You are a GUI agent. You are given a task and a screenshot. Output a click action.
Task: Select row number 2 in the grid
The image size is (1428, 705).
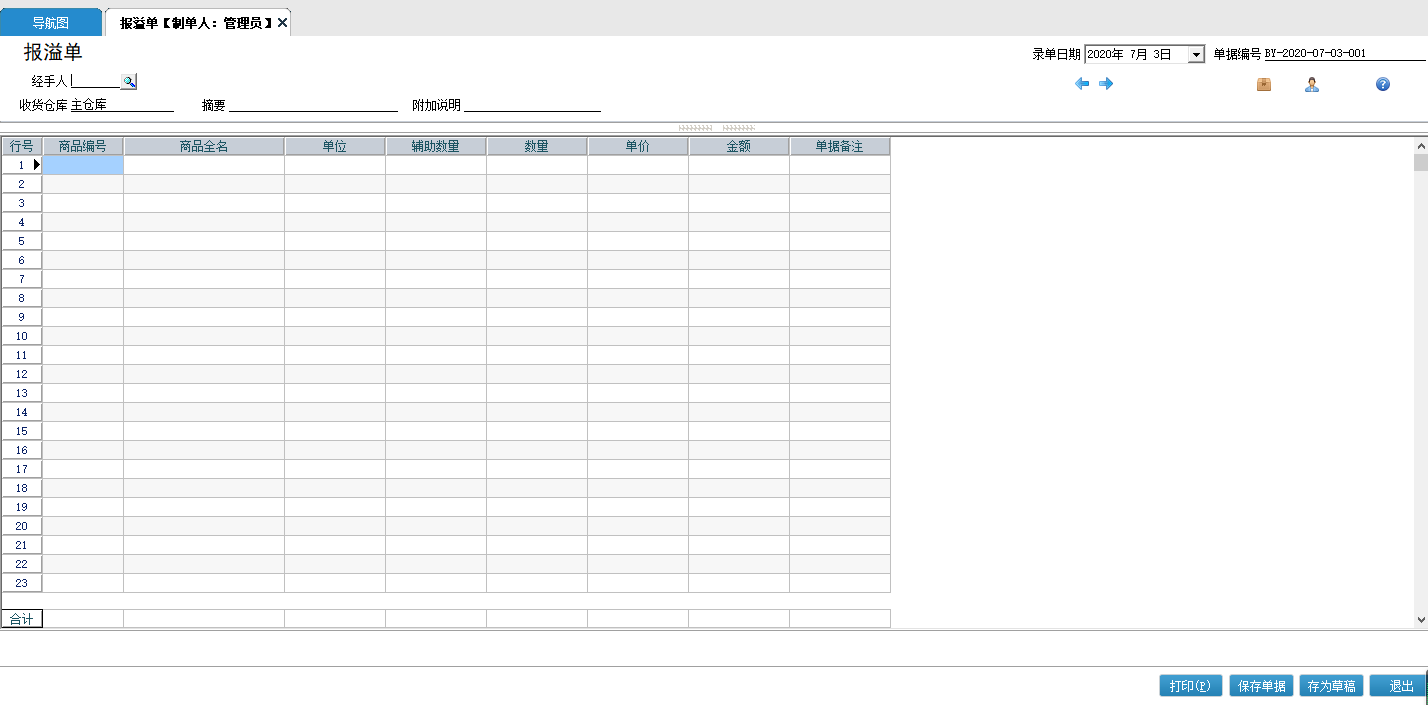tap(22, 184)
